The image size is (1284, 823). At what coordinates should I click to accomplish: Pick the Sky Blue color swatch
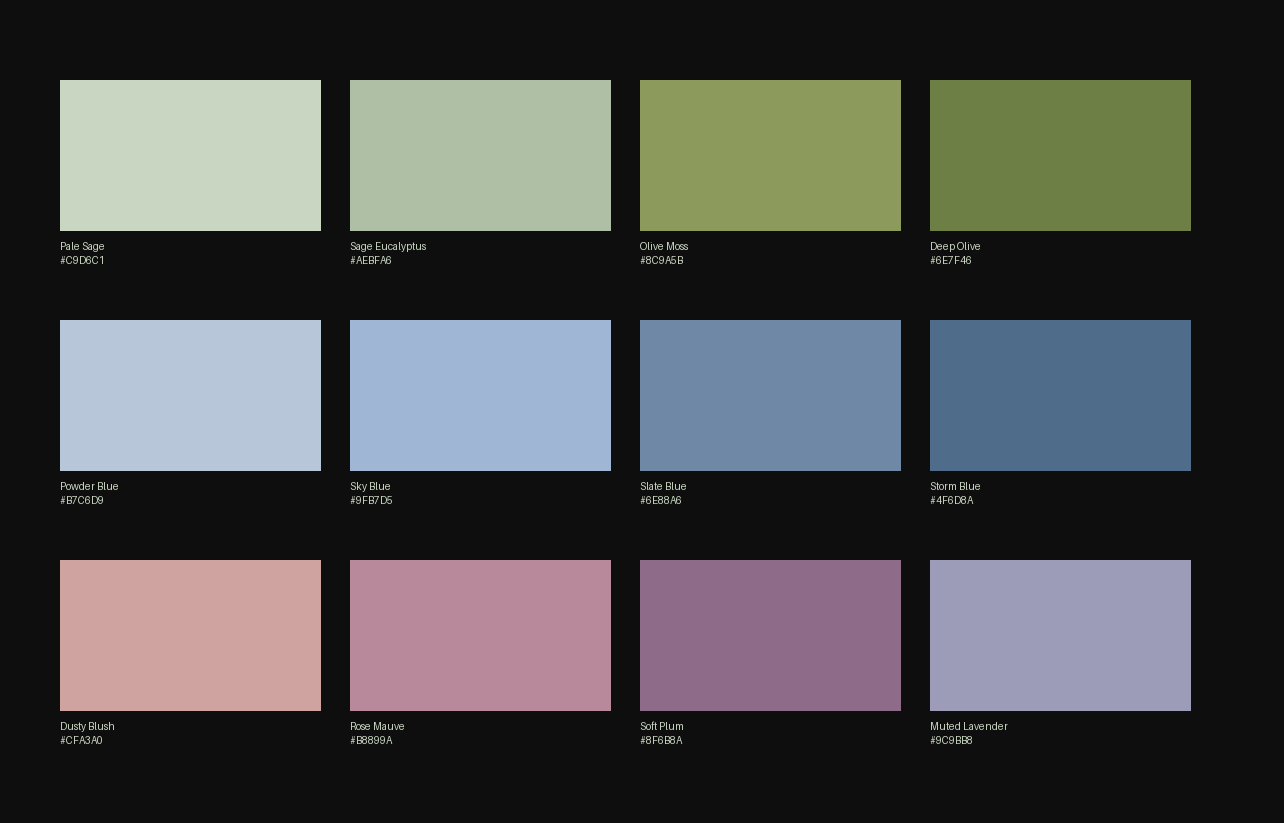tap(480, 395)
